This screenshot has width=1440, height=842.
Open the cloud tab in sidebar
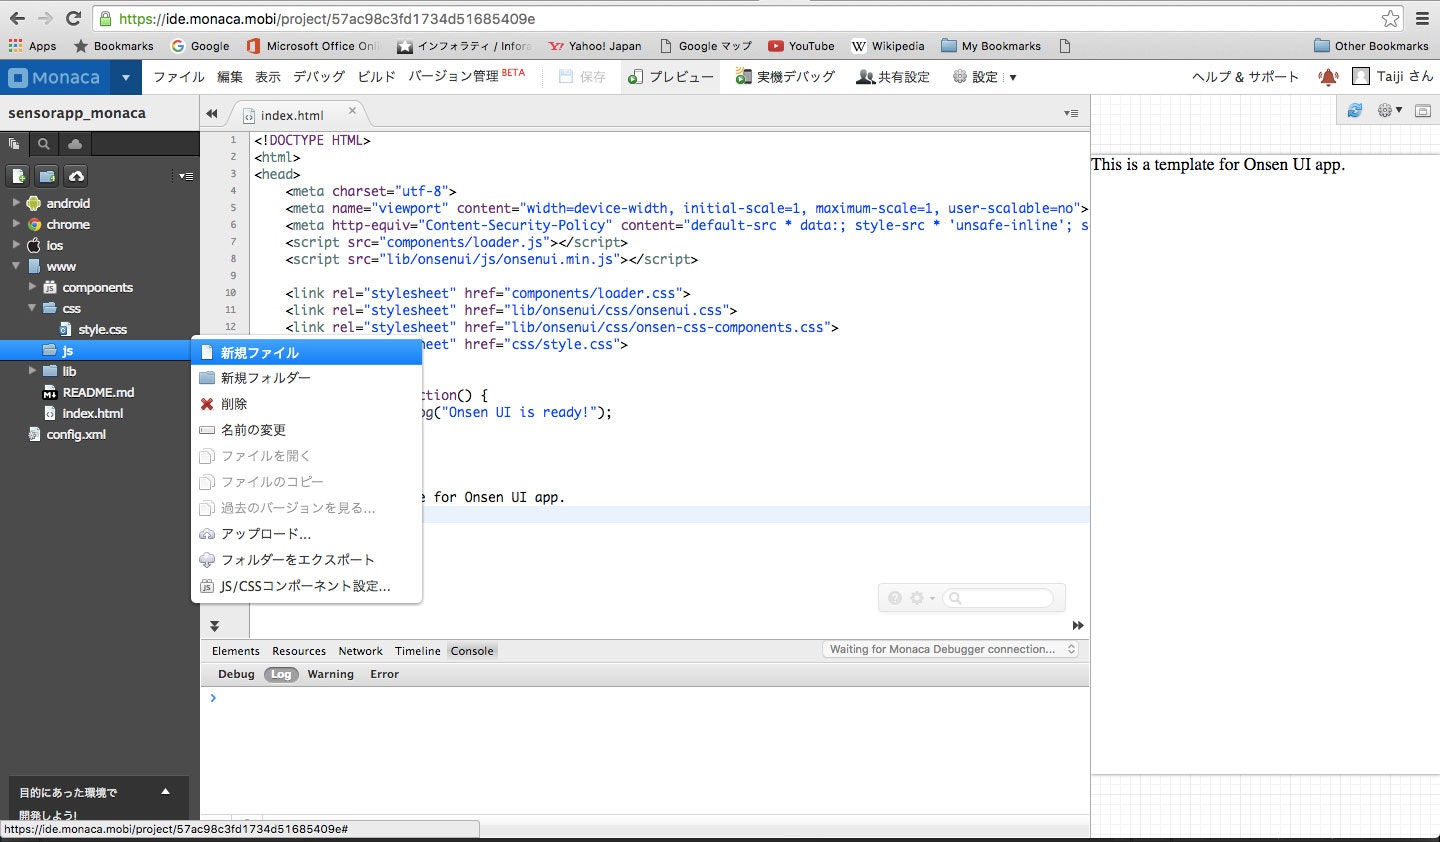coord(75,144)
